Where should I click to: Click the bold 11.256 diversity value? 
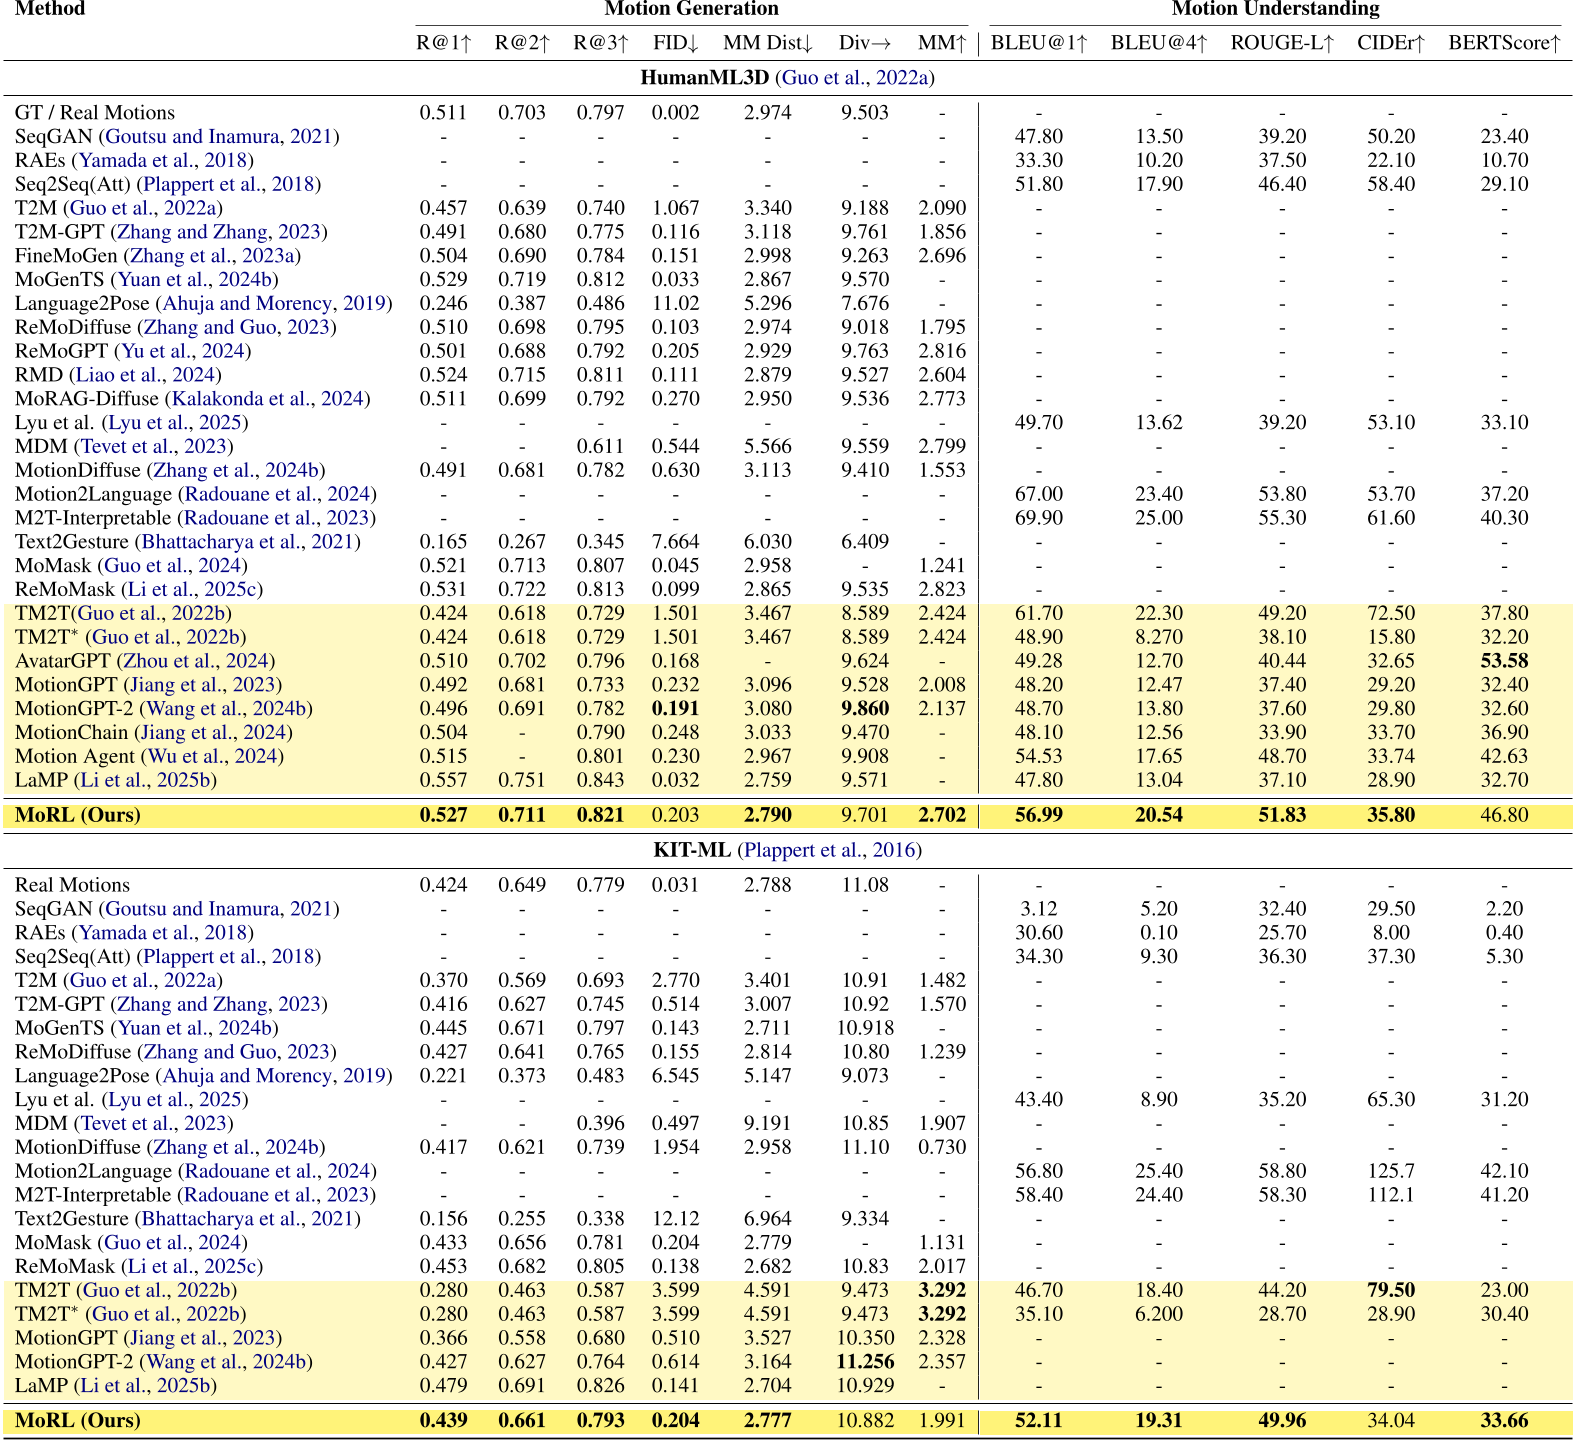[865, 1362]
